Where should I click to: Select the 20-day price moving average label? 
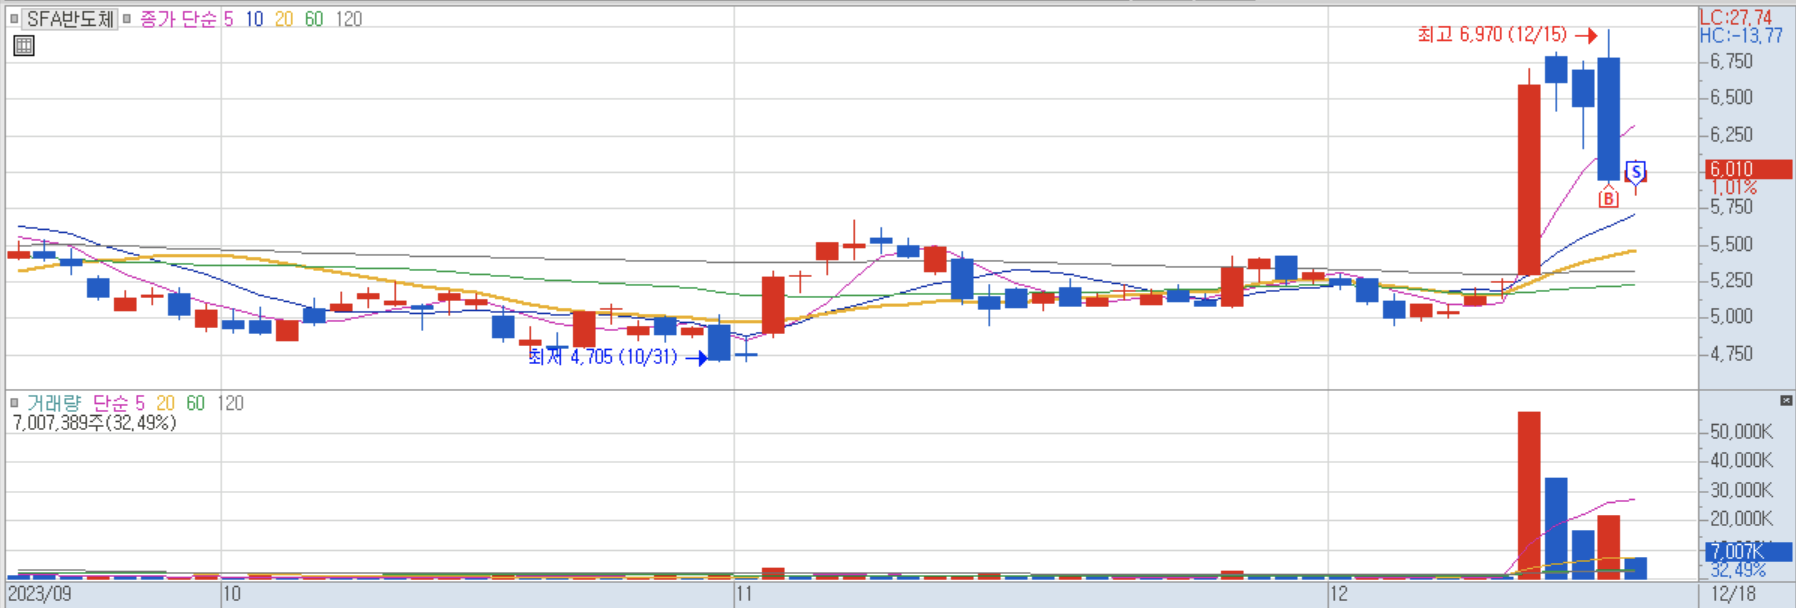284,19
